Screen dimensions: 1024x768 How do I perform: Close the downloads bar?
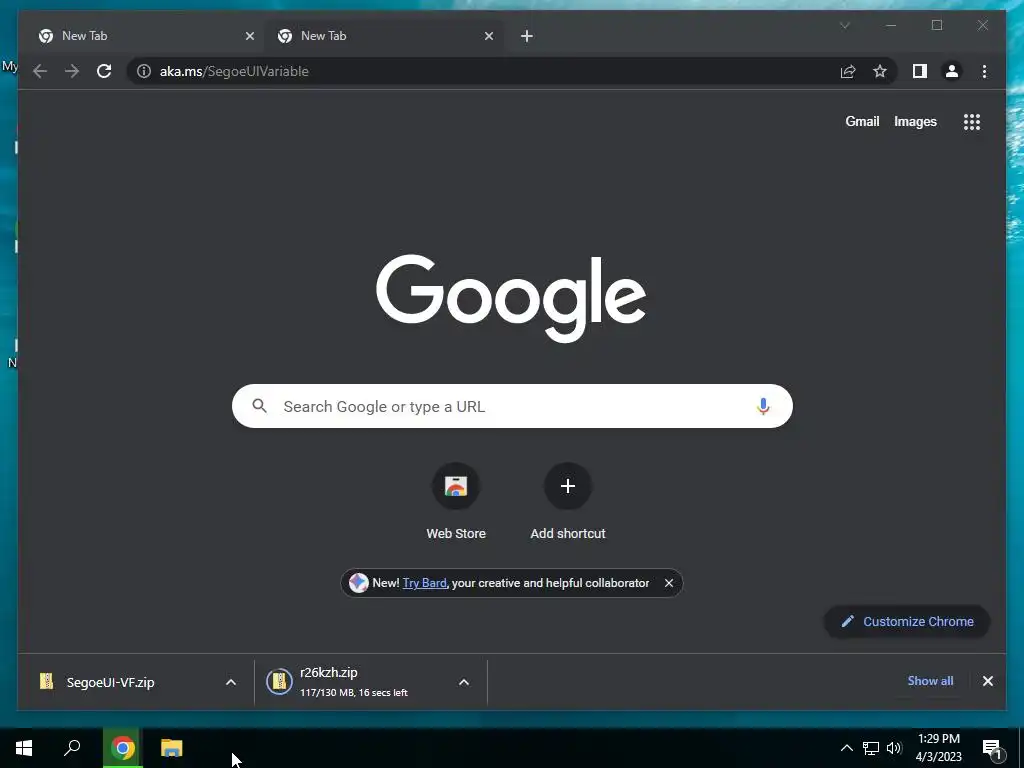pyautogui.click(x=987, y=681)
